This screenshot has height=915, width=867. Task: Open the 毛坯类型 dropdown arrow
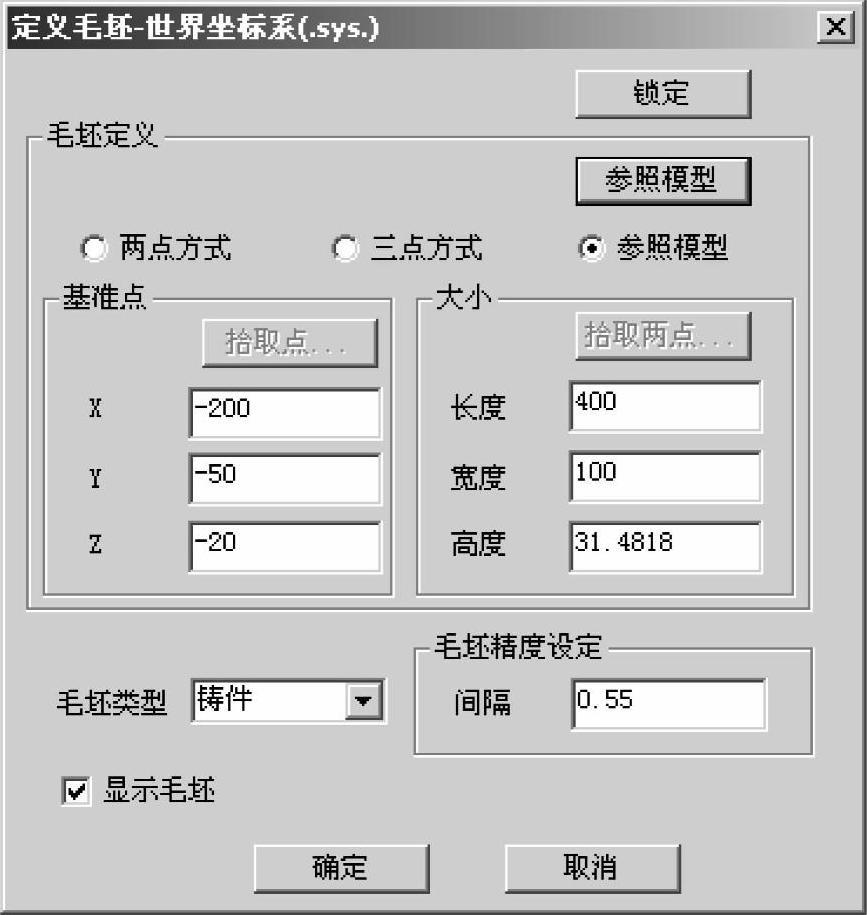(x=364, y=700)
